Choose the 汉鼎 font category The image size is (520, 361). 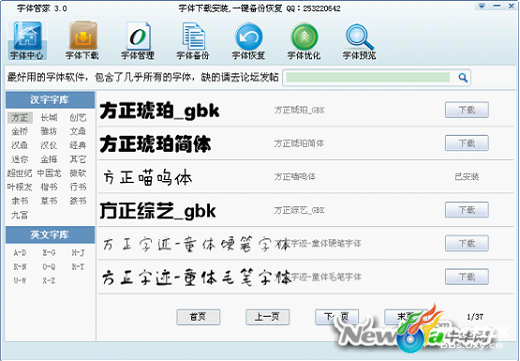(x=20, y=145)
